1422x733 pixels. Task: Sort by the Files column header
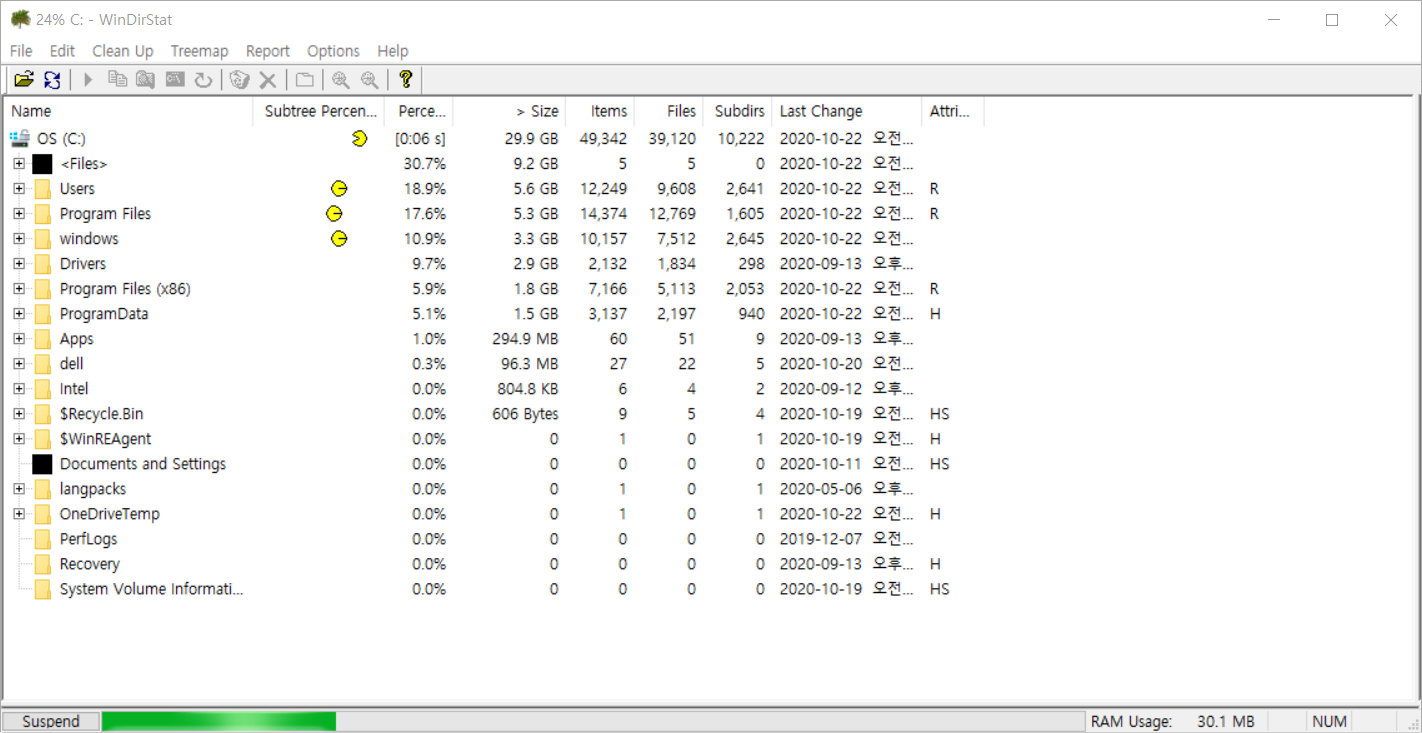click(x=669, y=112)
